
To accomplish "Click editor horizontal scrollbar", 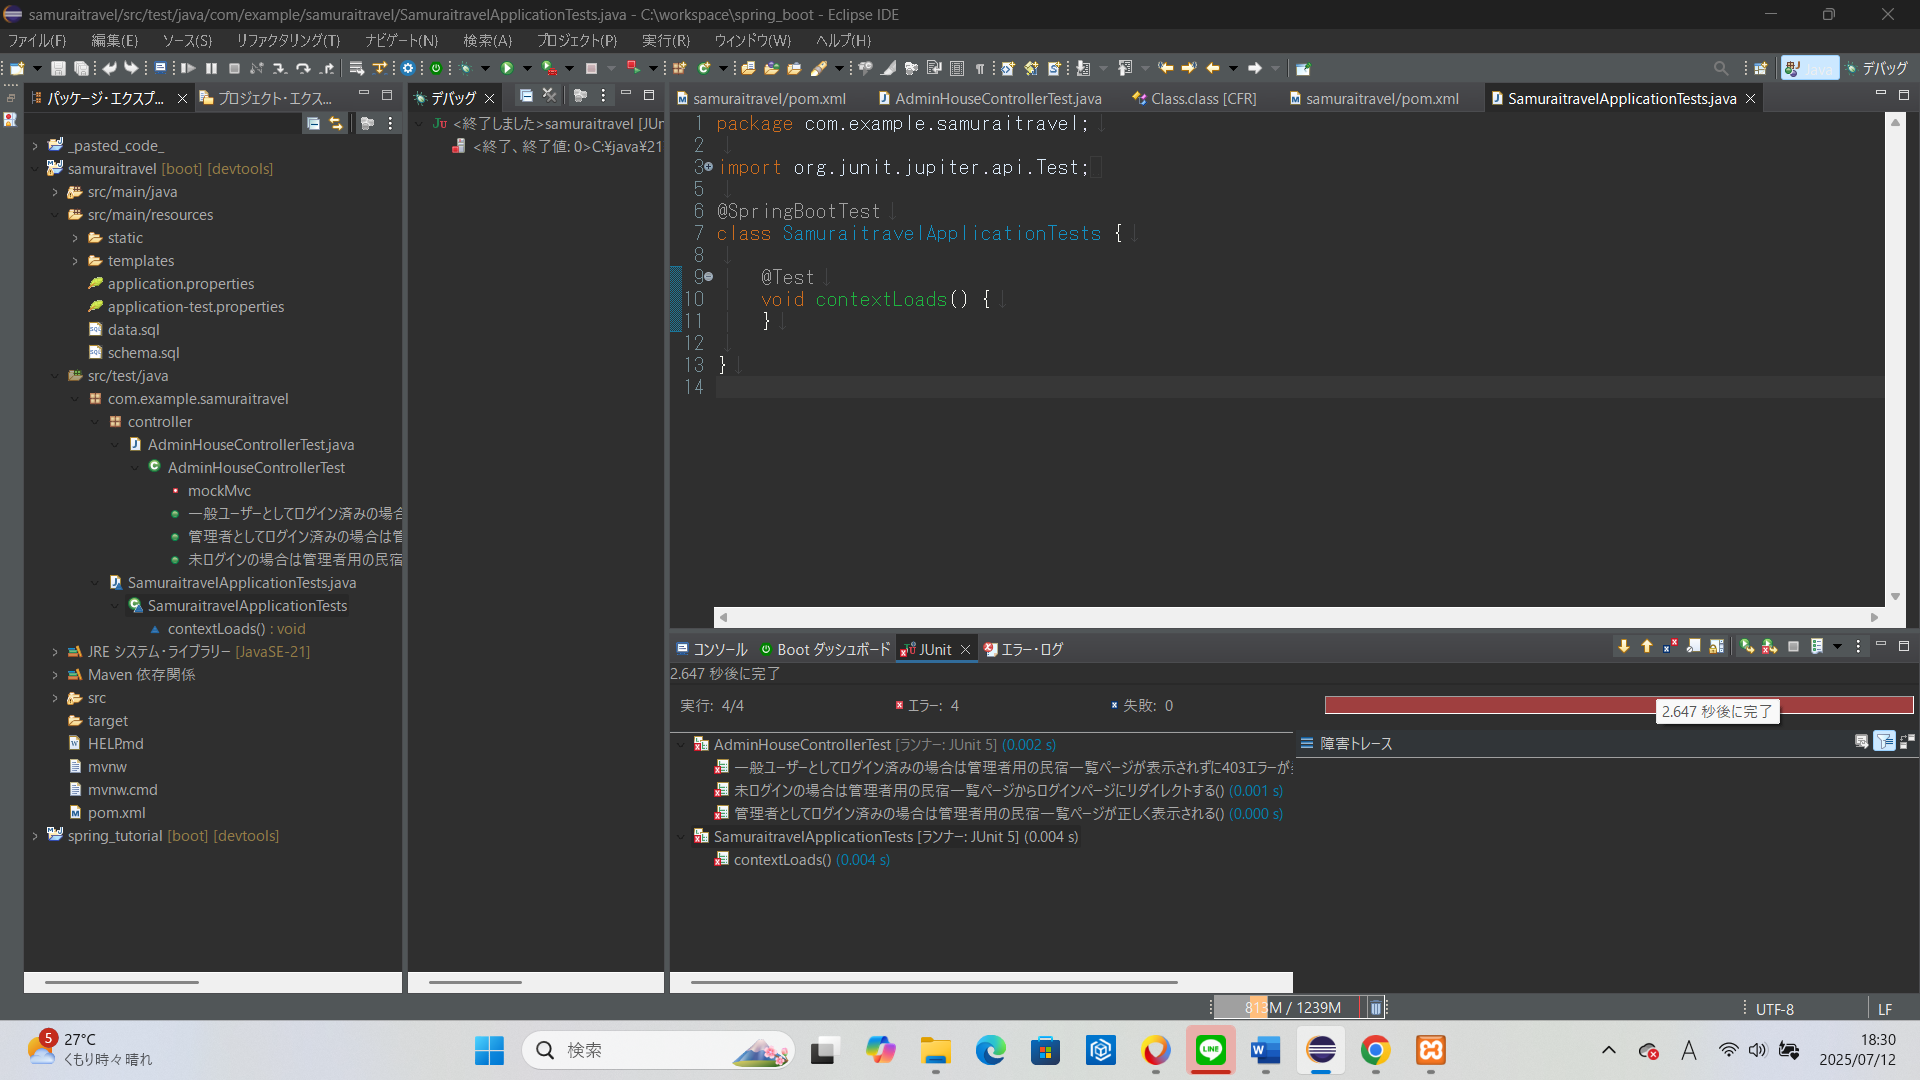I will [x=1300, y=617].
